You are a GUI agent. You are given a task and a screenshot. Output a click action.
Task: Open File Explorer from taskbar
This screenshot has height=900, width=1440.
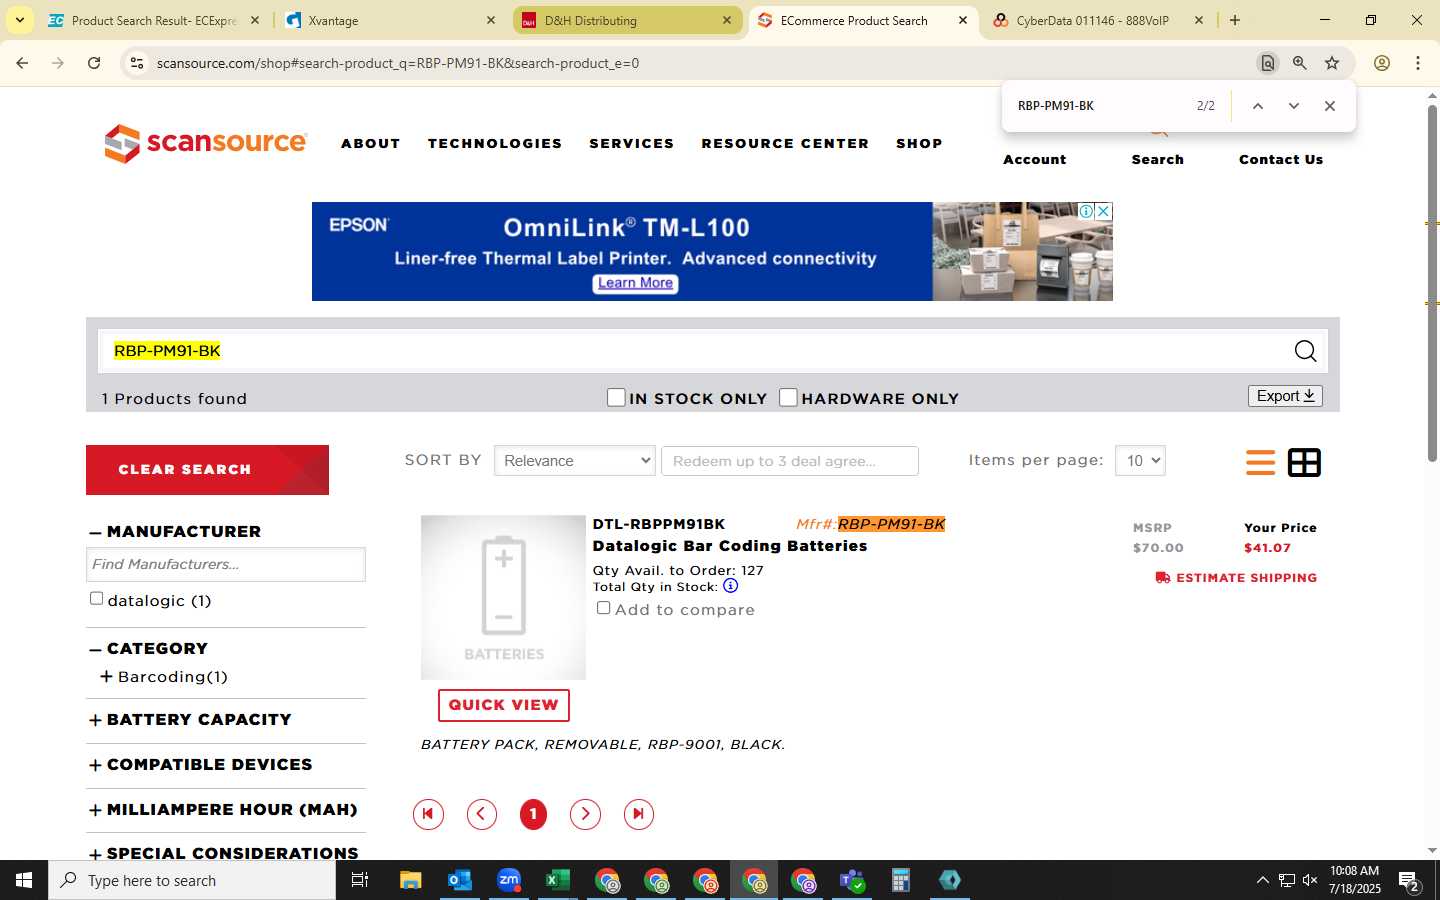coord(410,880)
